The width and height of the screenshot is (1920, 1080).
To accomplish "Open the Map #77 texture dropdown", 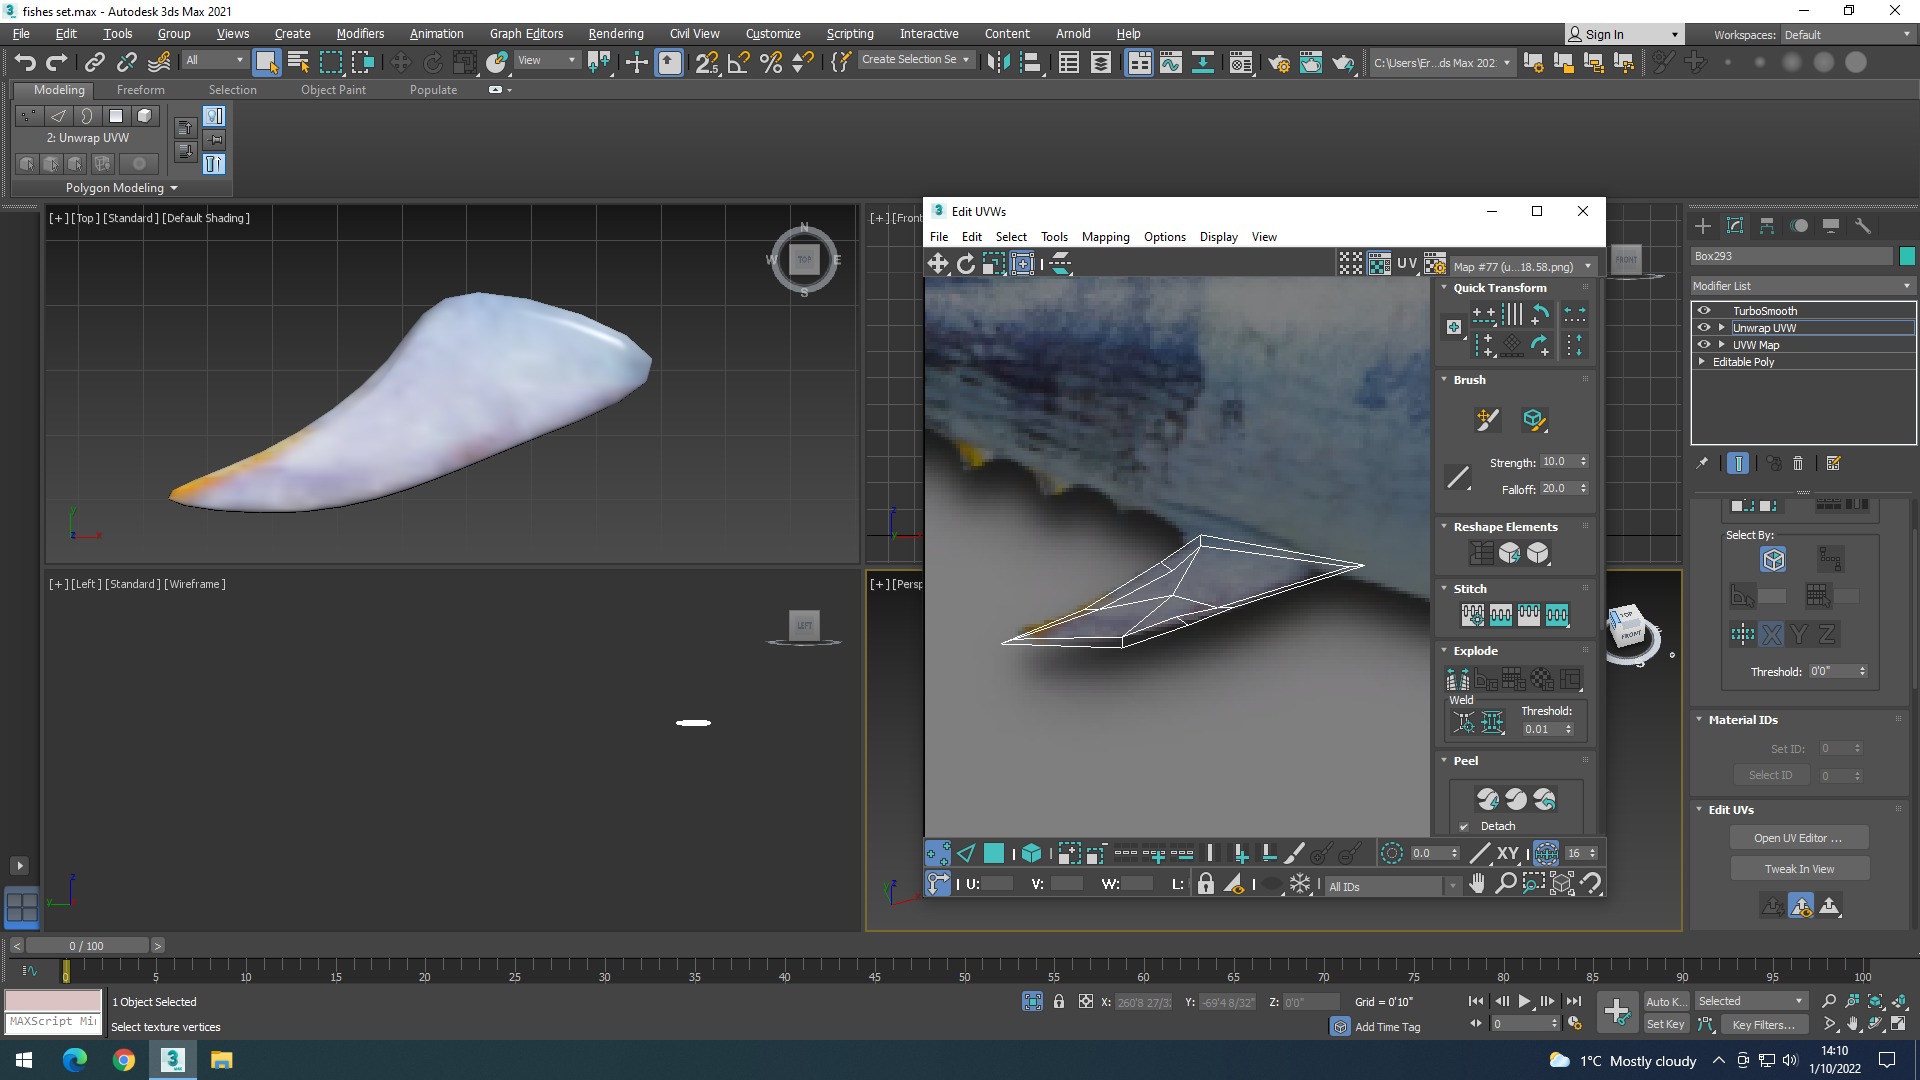I will pyautogui.click(x=1522, y=267).
